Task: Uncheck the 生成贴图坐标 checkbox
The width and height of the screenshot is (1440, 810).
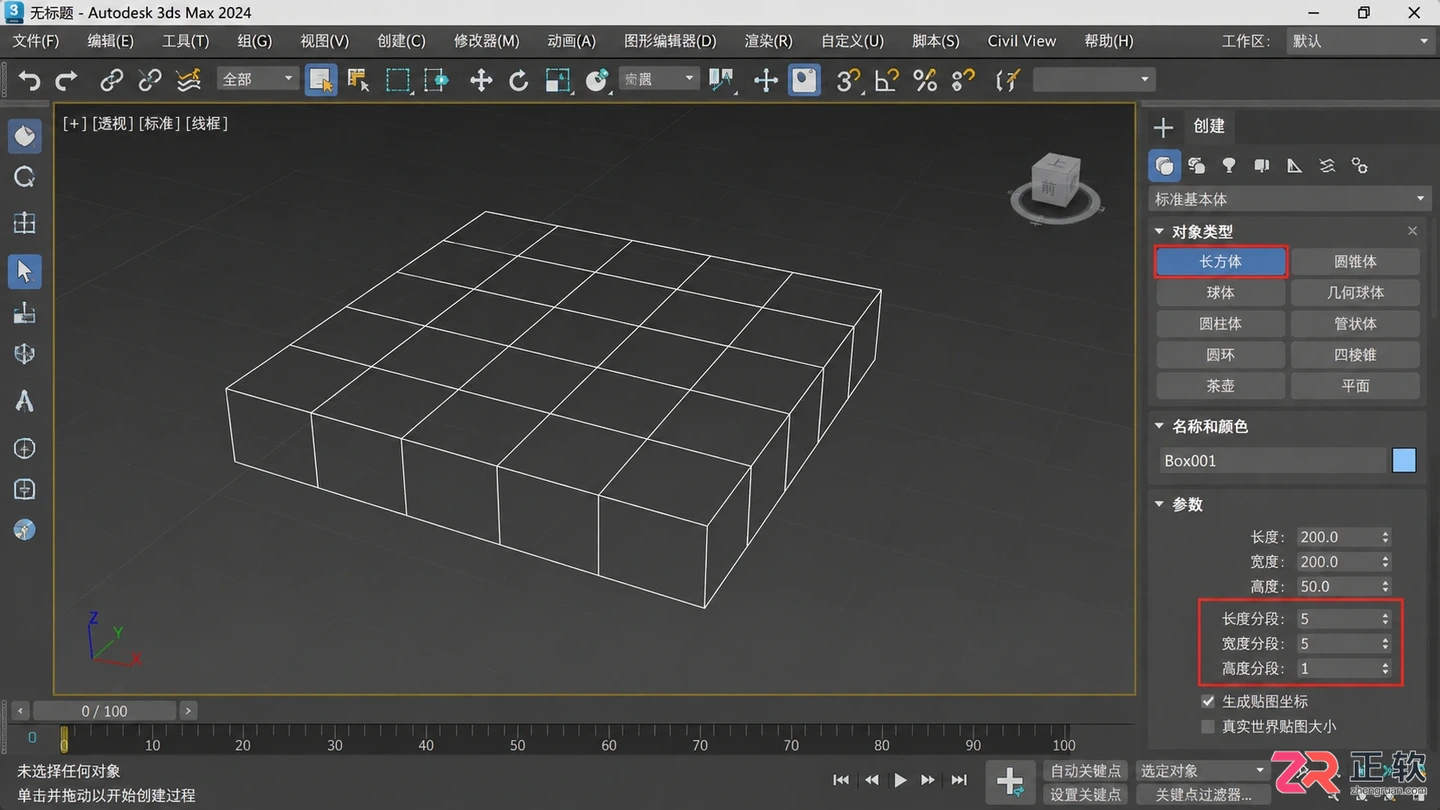Action: 1208,701
